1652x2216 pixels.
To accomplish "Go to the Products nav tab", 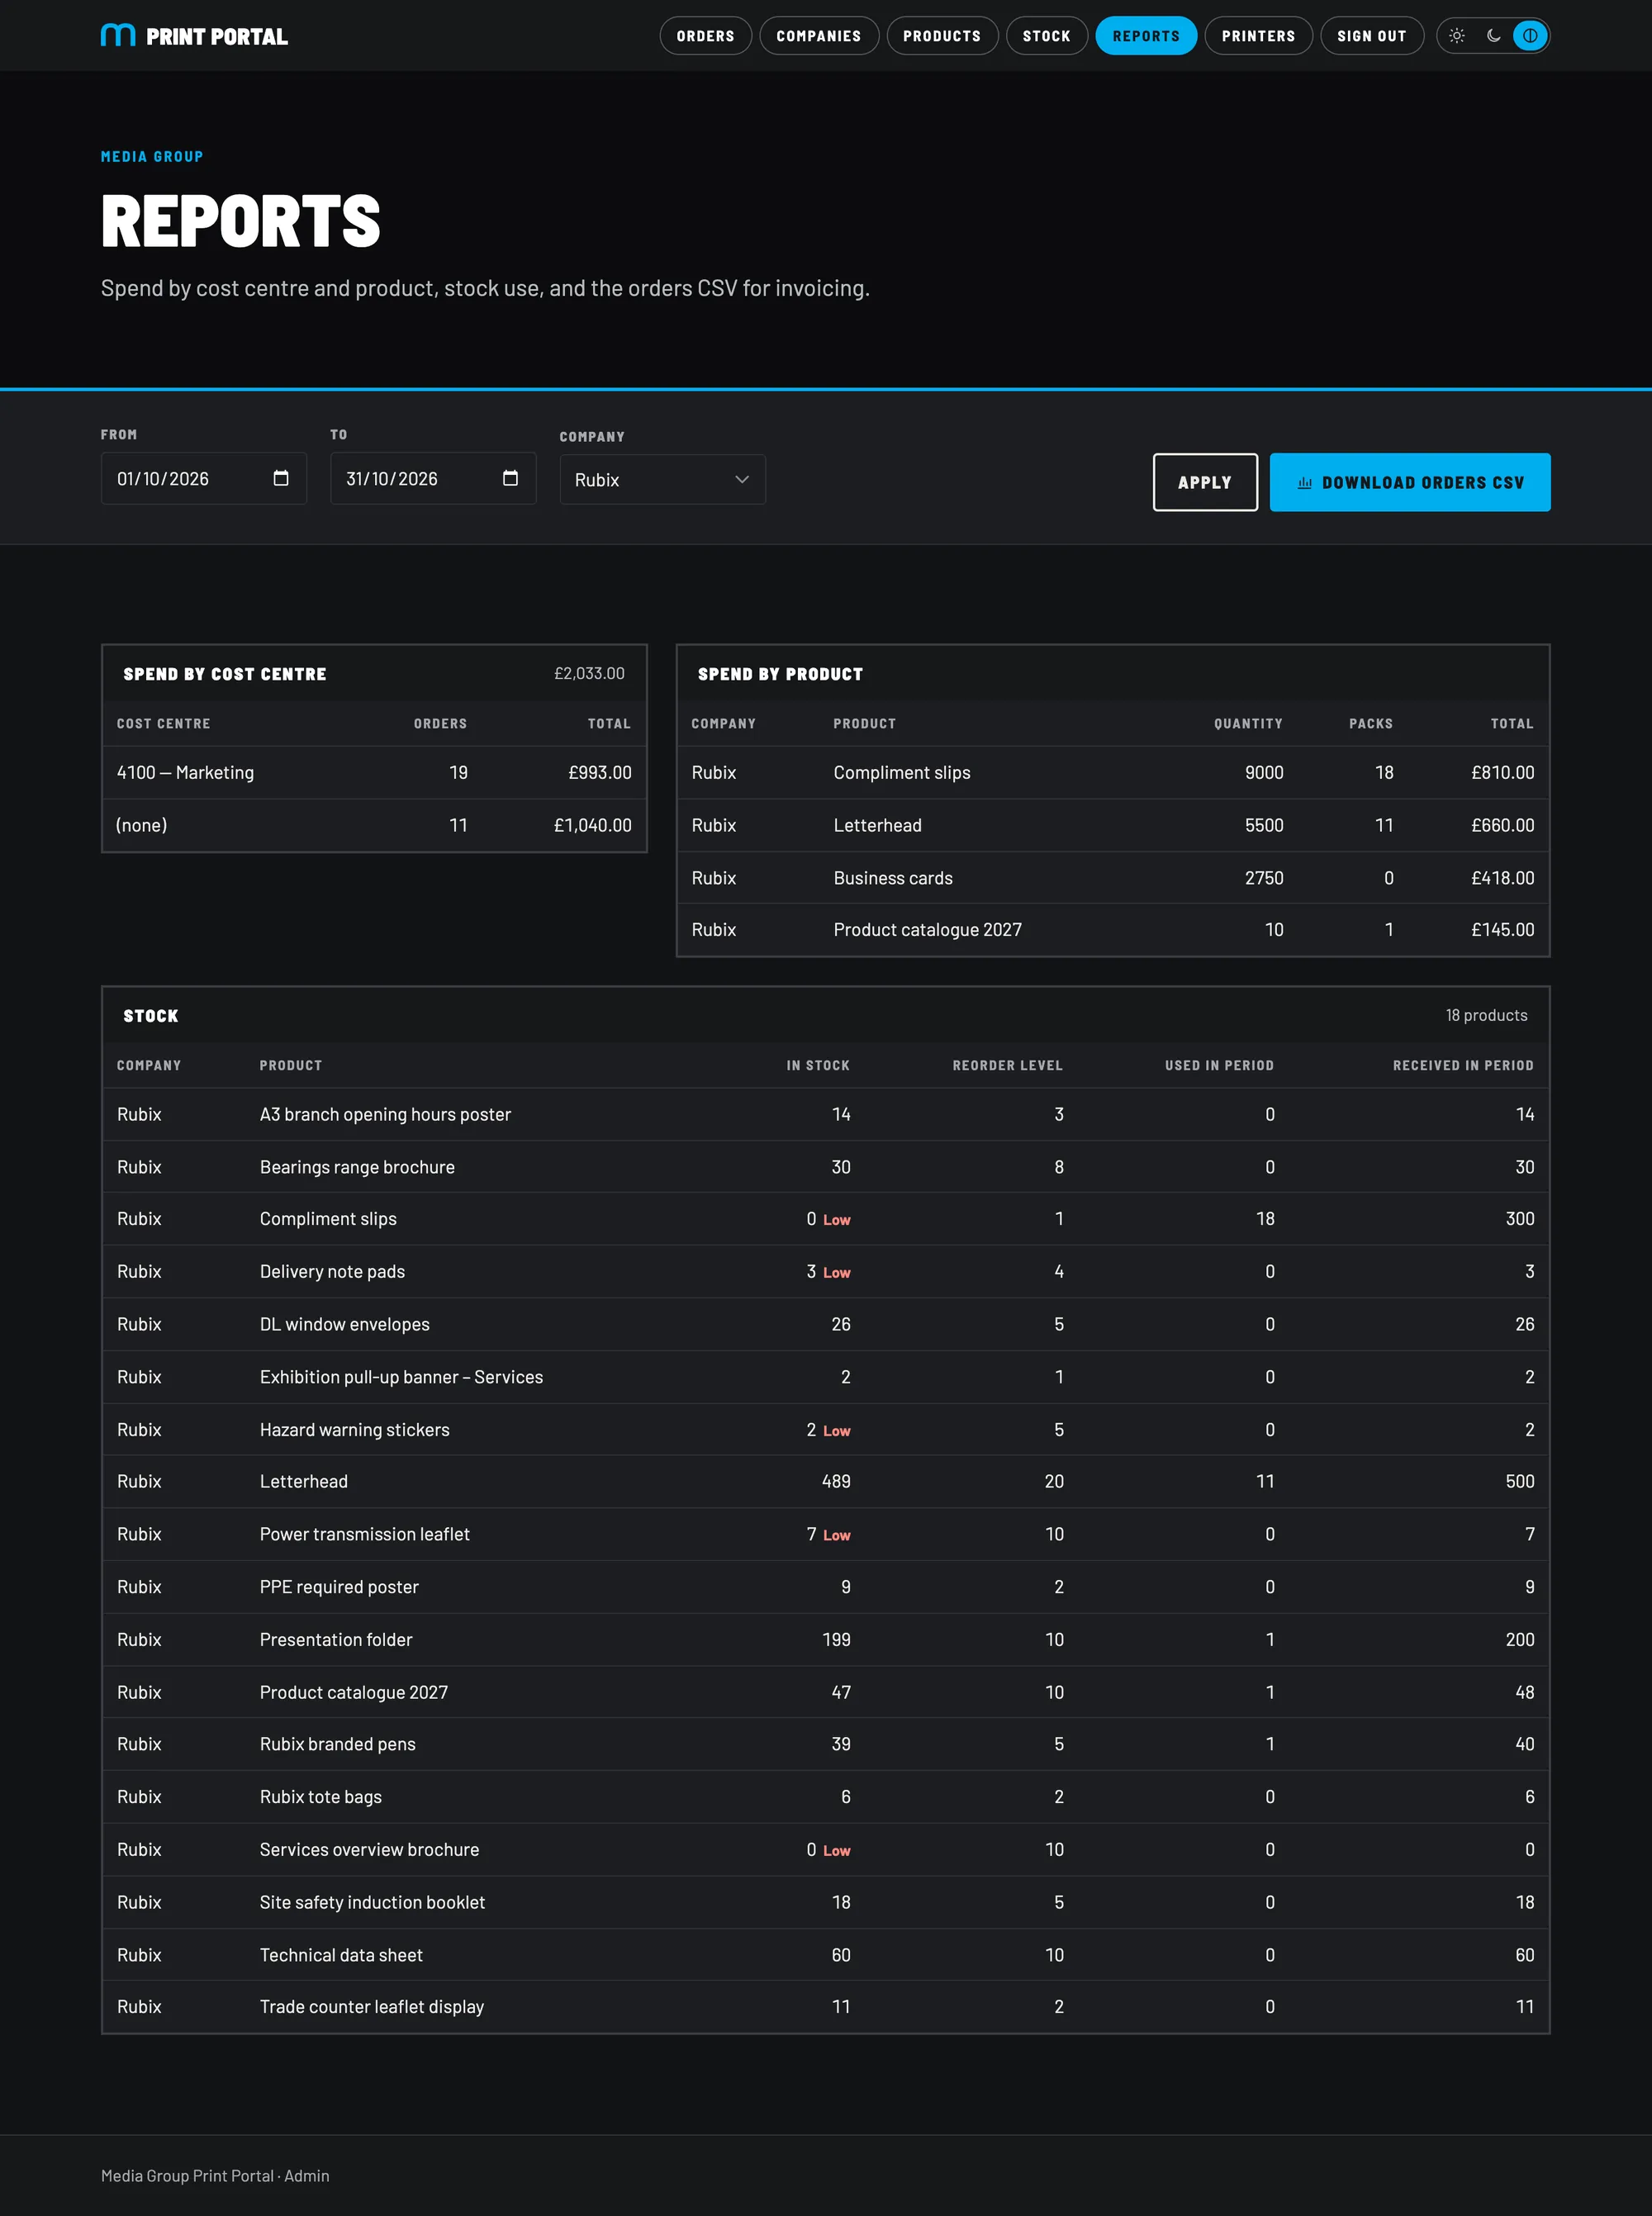I will (942, 36).
